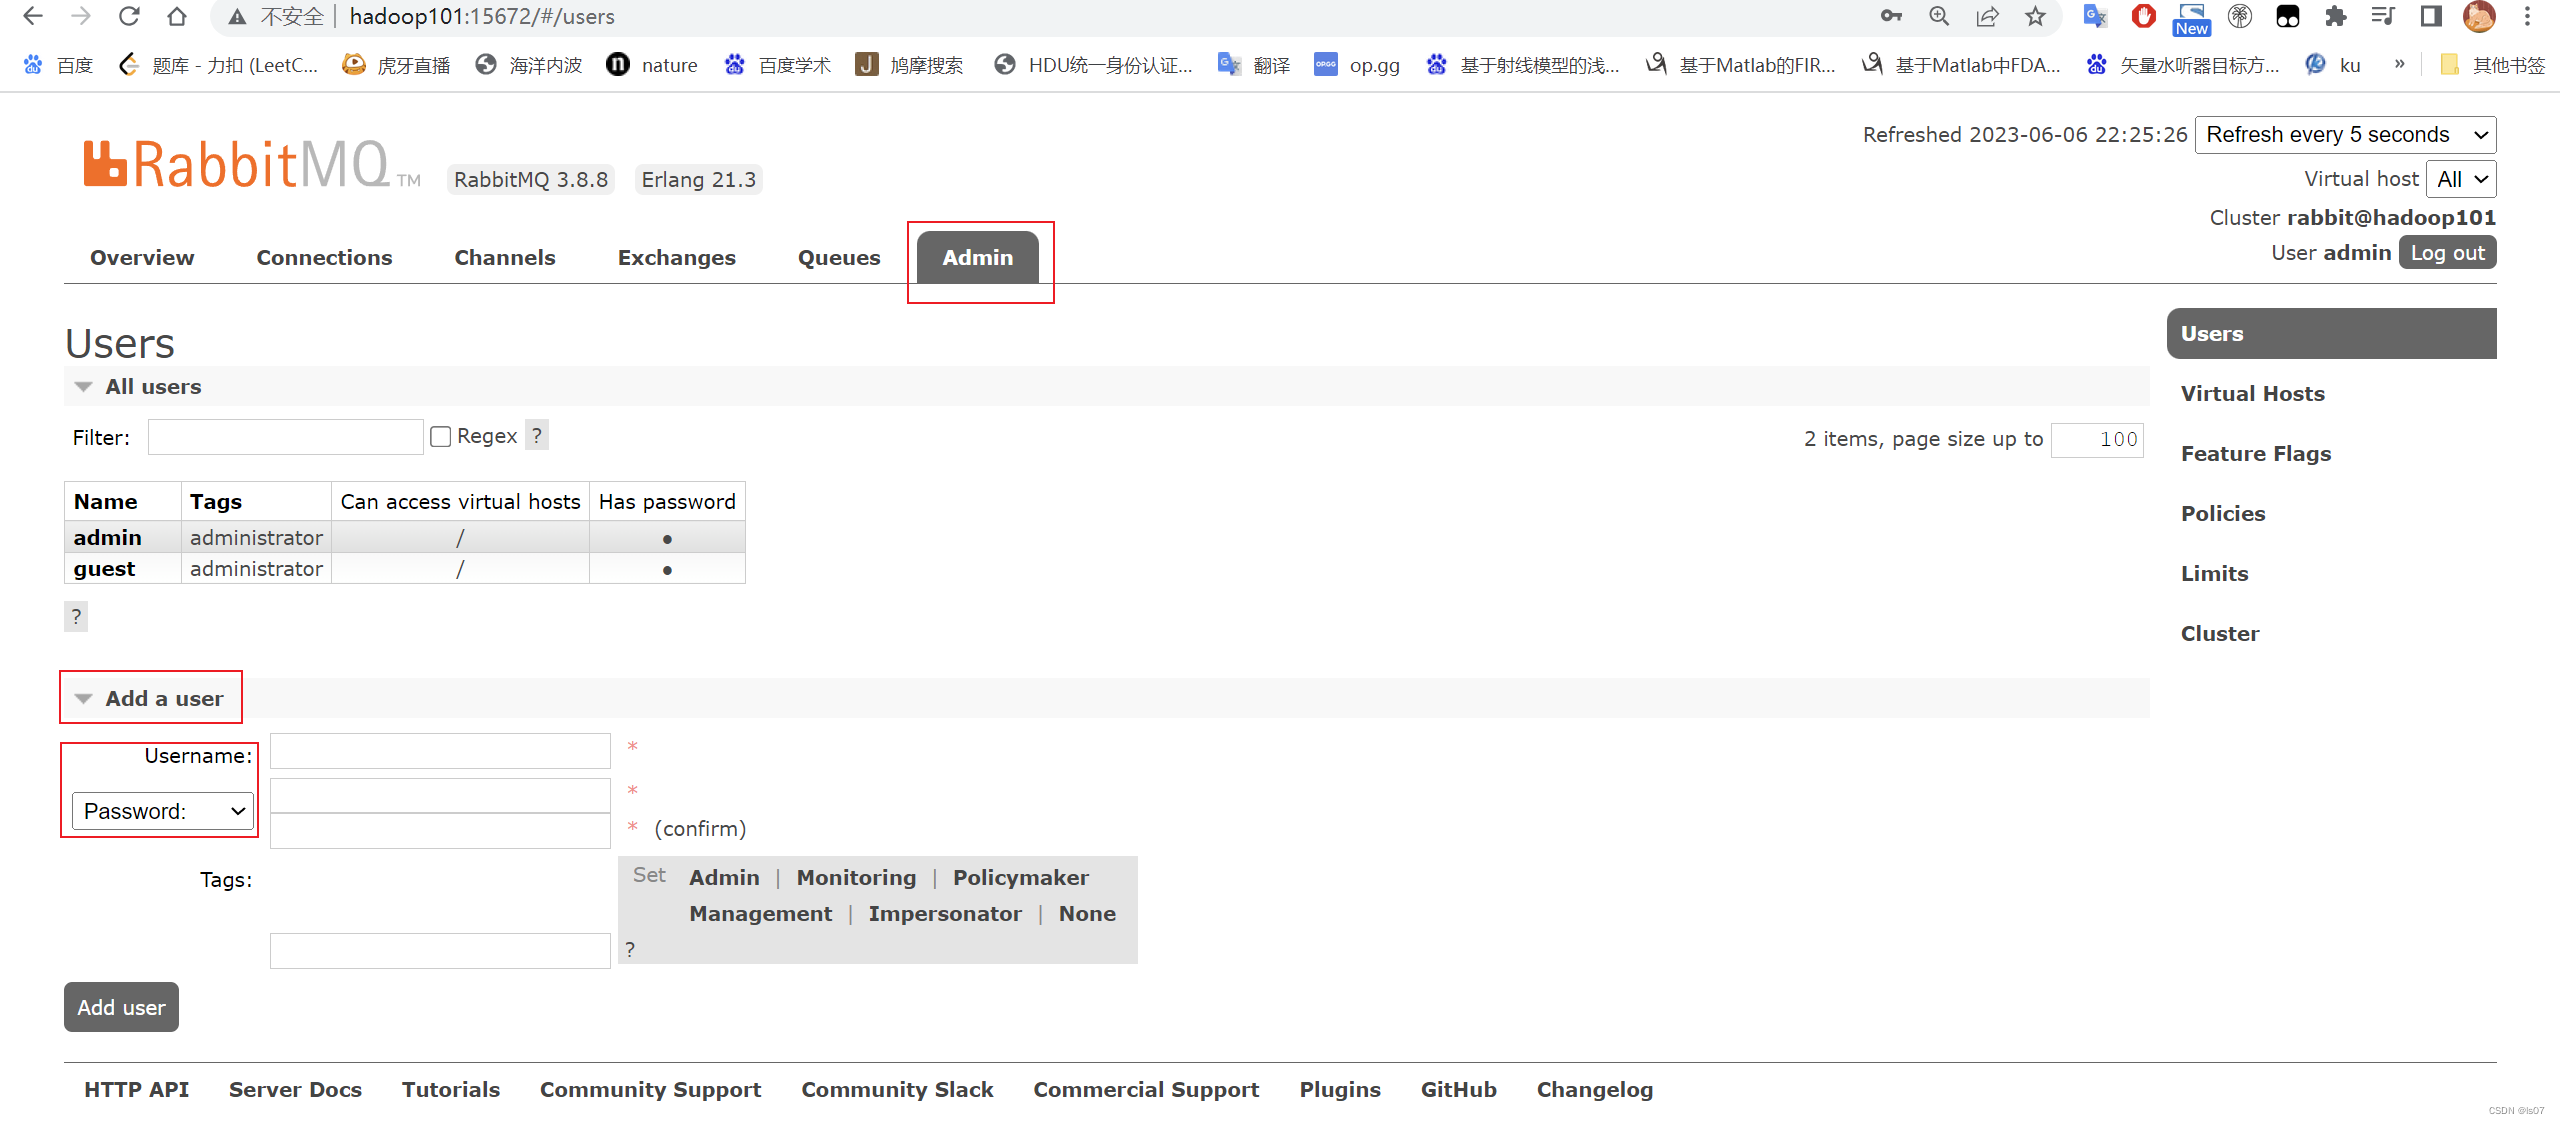This screenshot has width=2560, height=1124.
Task: Open the Refresh every 5 seconds dropdown
Action: tap(2344, 134)
